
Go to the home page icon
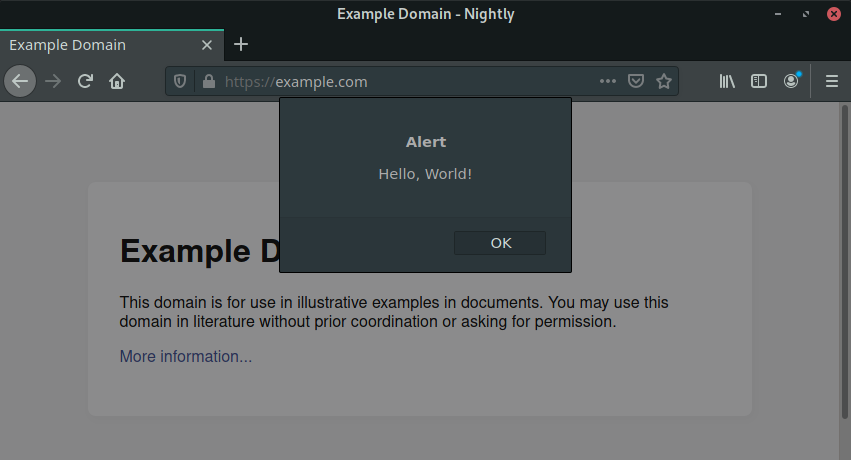click(x=117, y=82)
